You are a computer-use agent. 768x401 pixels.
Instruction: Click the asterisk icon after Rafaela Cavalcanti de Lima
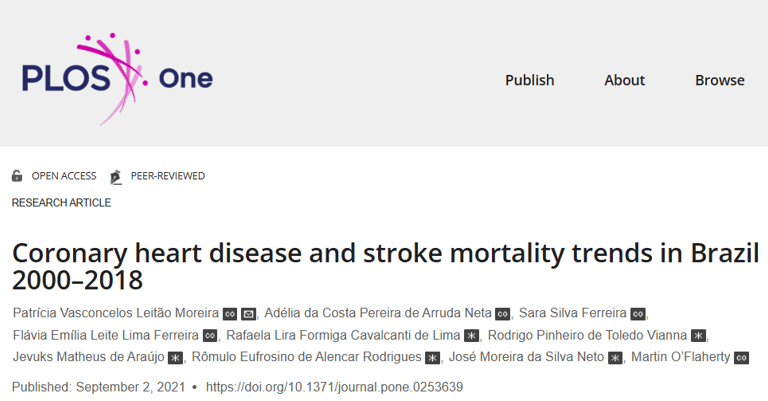(471, 335)
